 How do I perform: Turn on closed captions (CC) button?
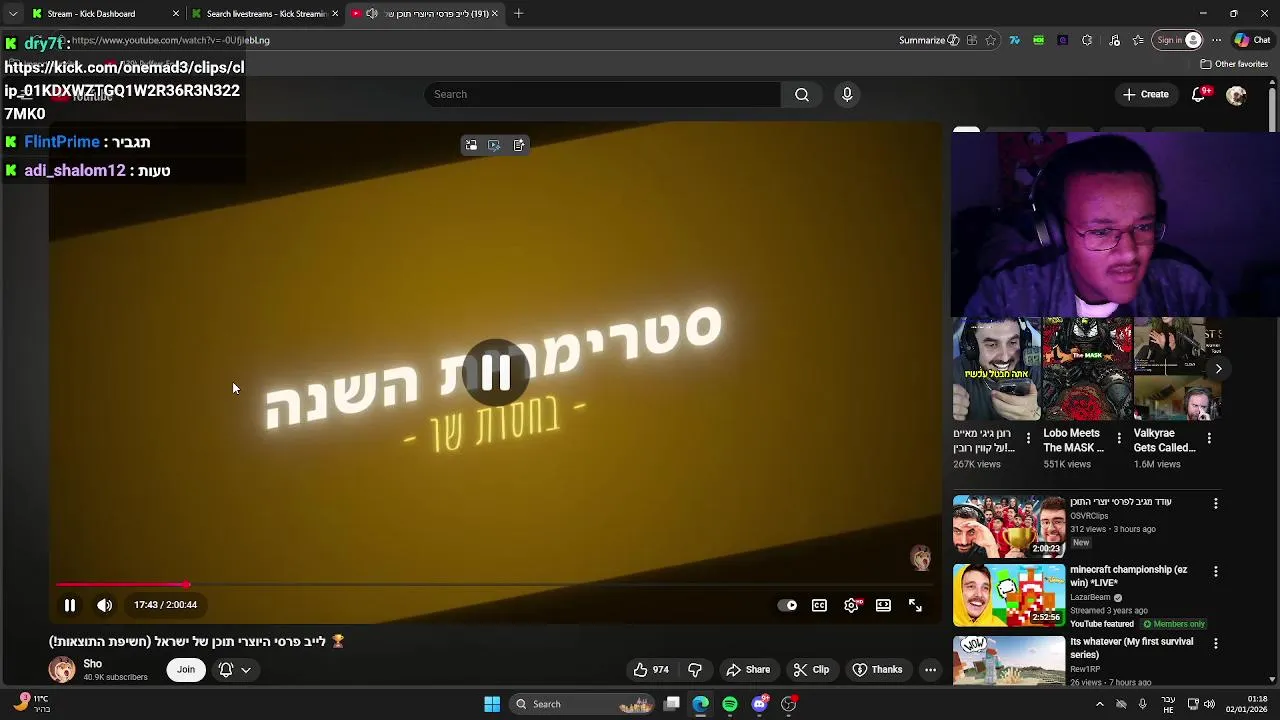coord(819,605)
